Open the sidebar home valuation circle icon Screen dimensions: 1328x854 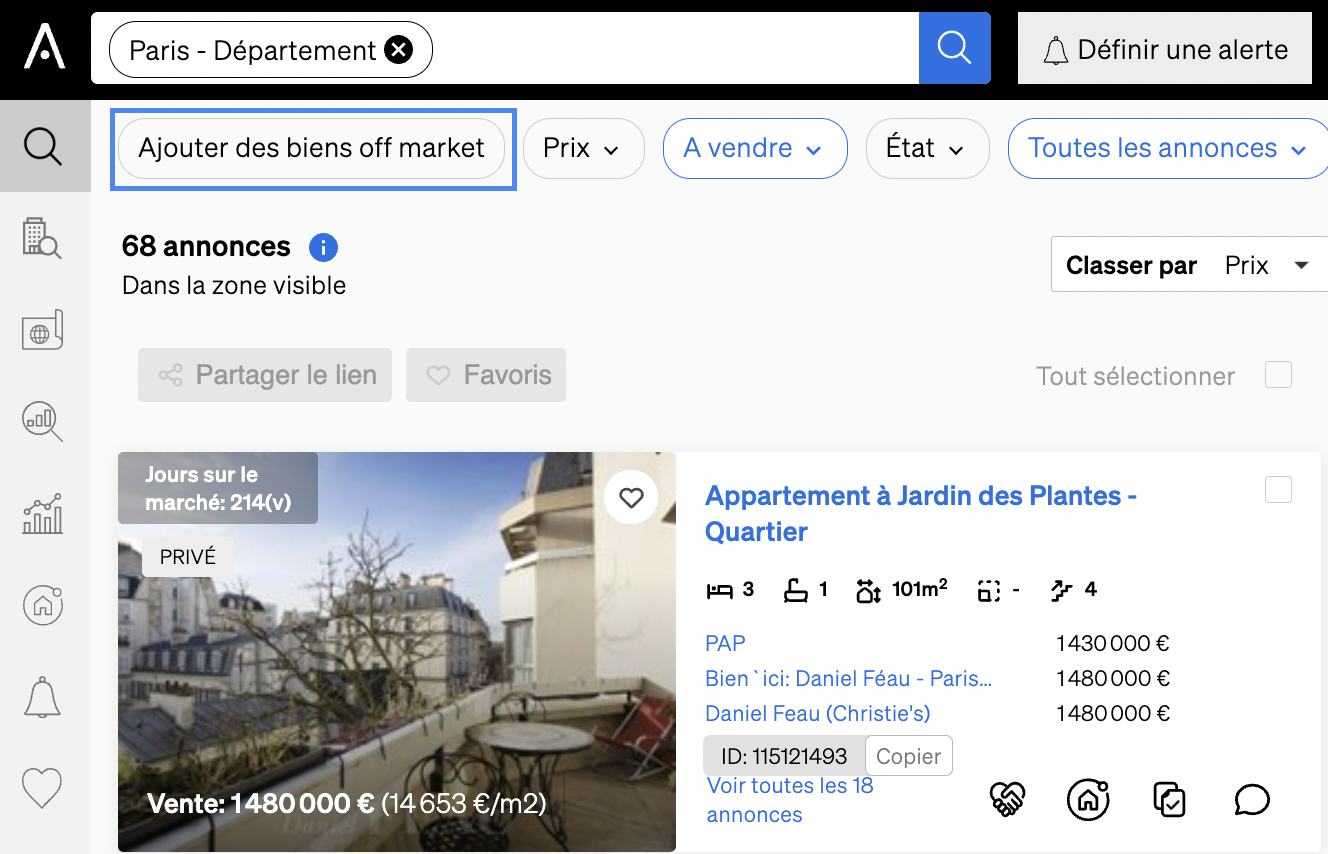click(x=43, y=605)
